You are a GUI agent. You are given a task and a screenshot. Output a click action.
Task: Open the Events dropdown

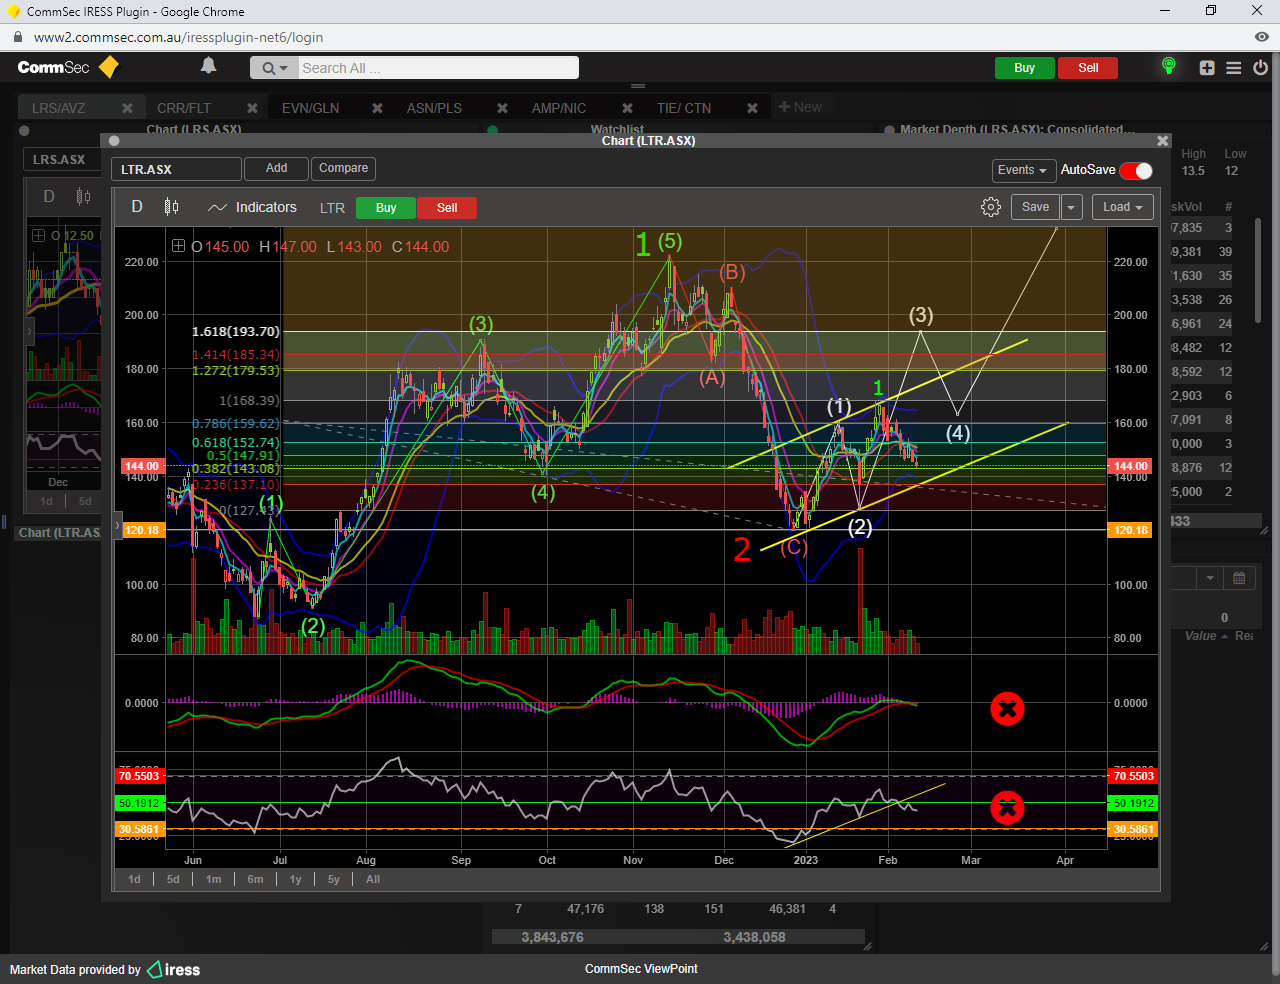(x=1022, y=170)
